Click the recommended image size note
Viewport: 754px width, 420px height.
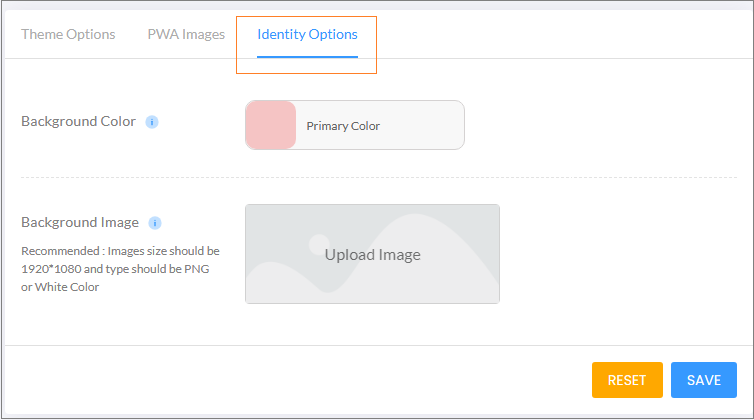[120, 269]
